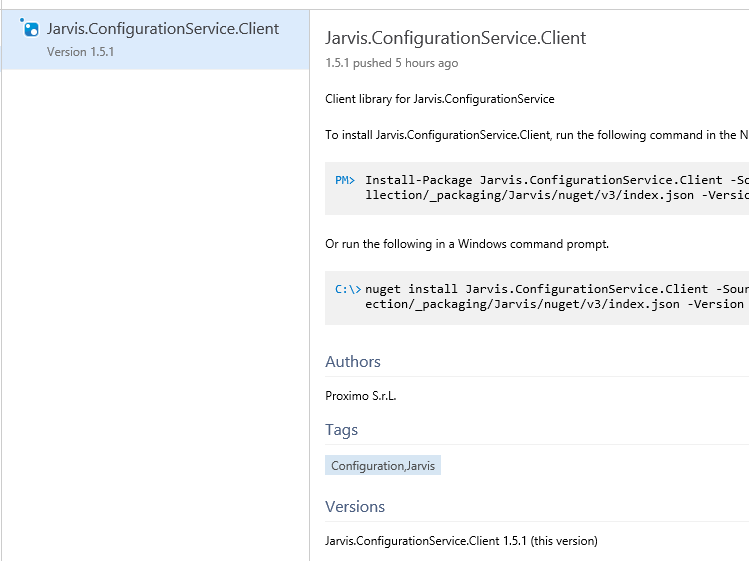Click the Jarvis.ConfigurationService.Client title in details pane
The image size is (749, 561).
click(x=455, y=38)
